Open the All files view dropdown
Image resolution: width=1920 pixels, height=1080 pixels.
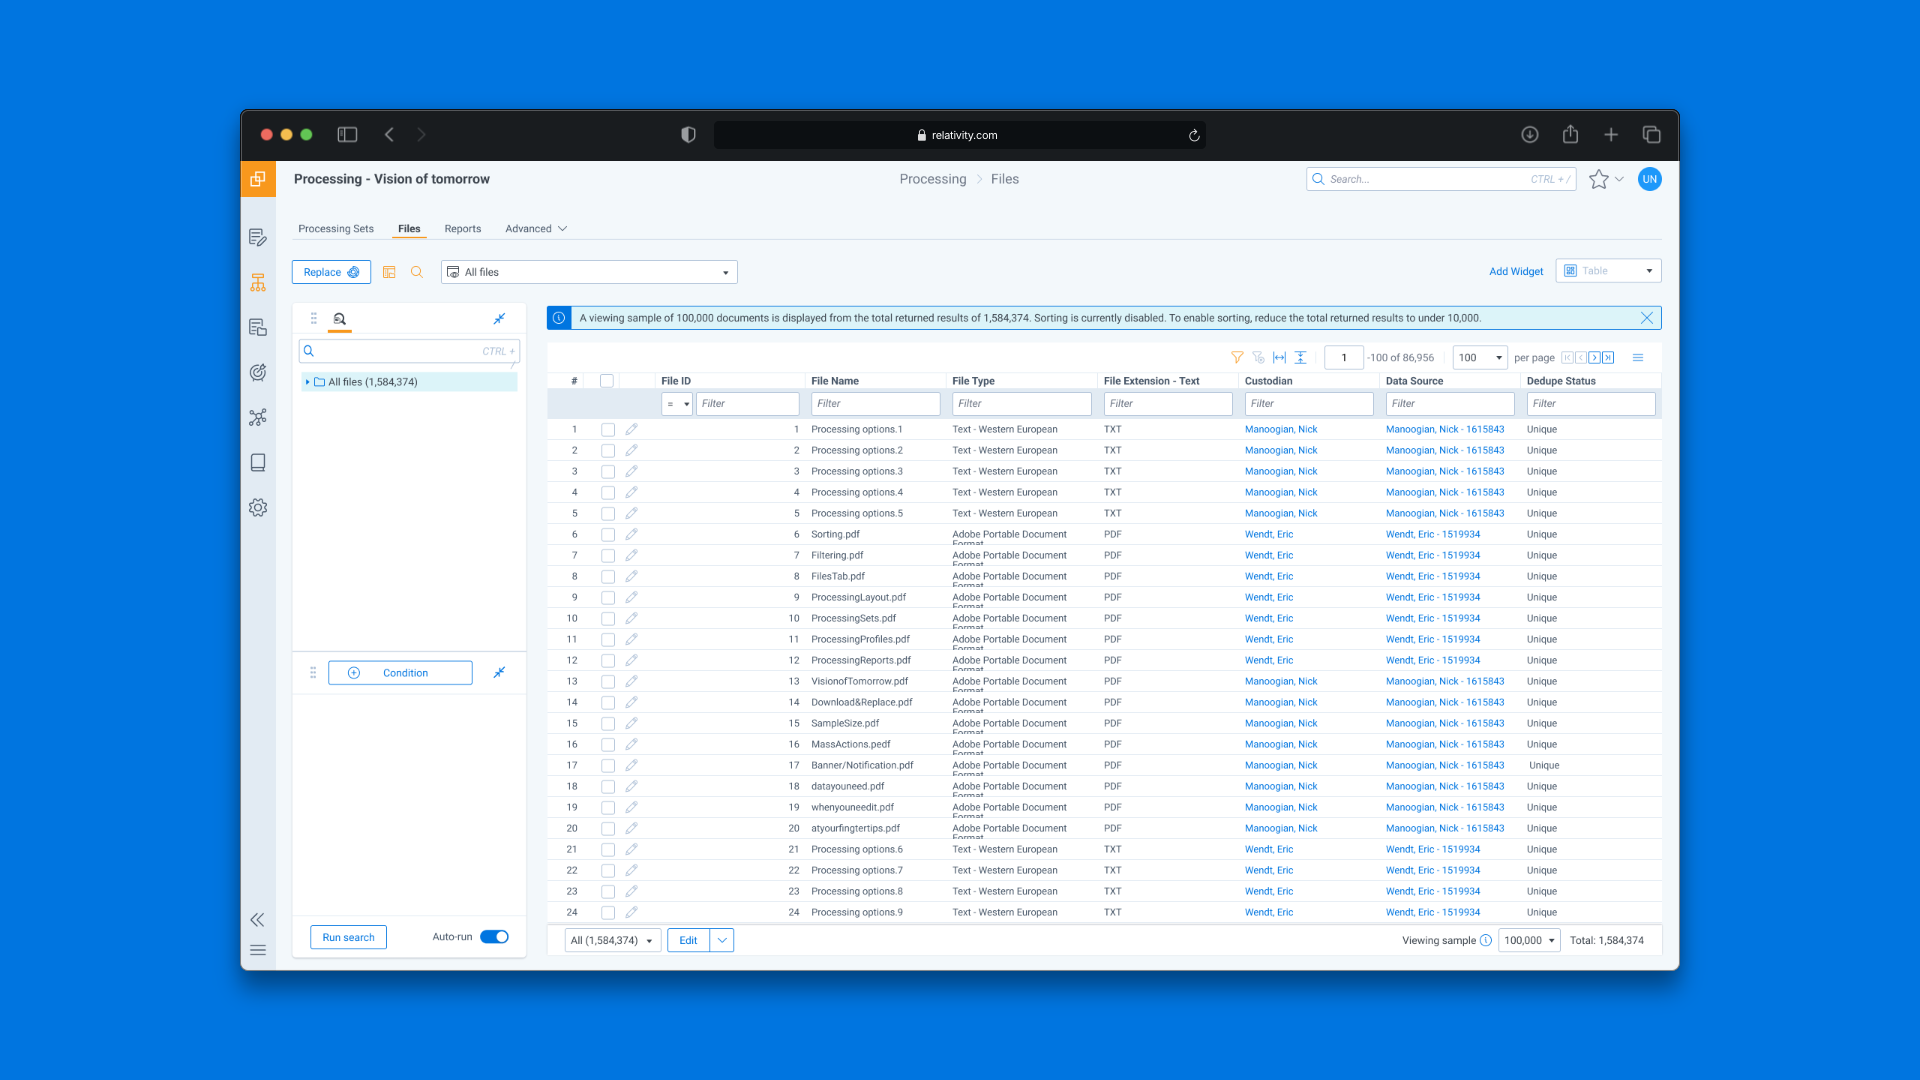tap(588, 272)
